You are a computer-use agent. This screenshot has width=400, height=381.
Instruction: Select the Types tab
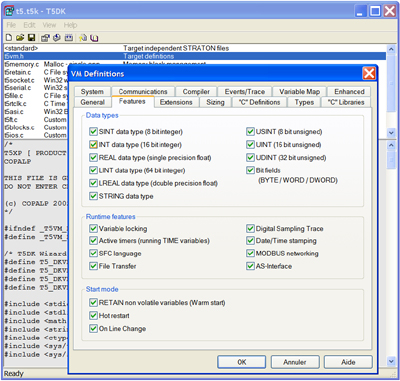[x=304, y=102]
